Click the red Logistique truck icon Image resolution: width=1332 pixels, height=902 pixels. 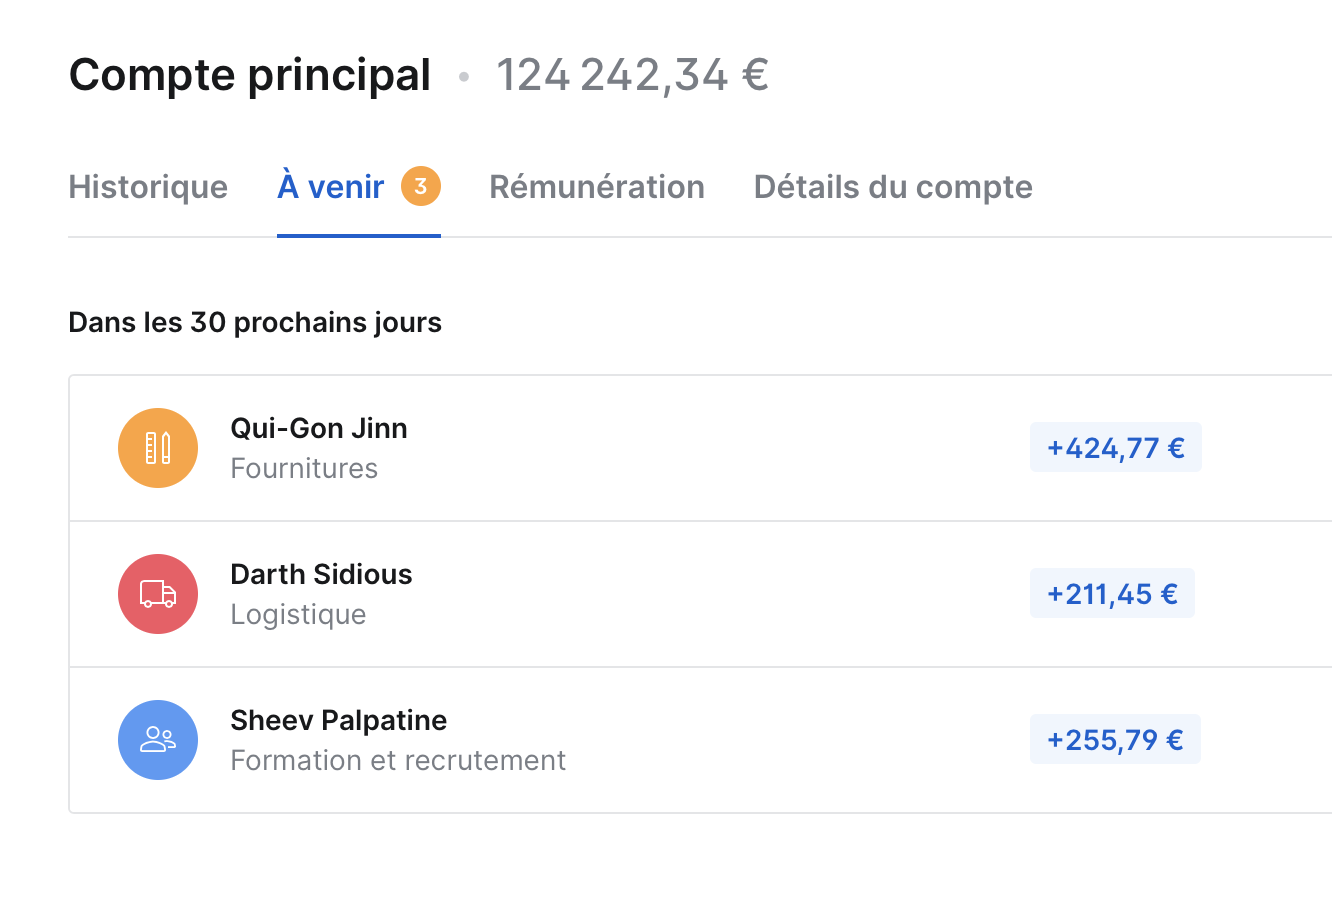tap(158, 594)
